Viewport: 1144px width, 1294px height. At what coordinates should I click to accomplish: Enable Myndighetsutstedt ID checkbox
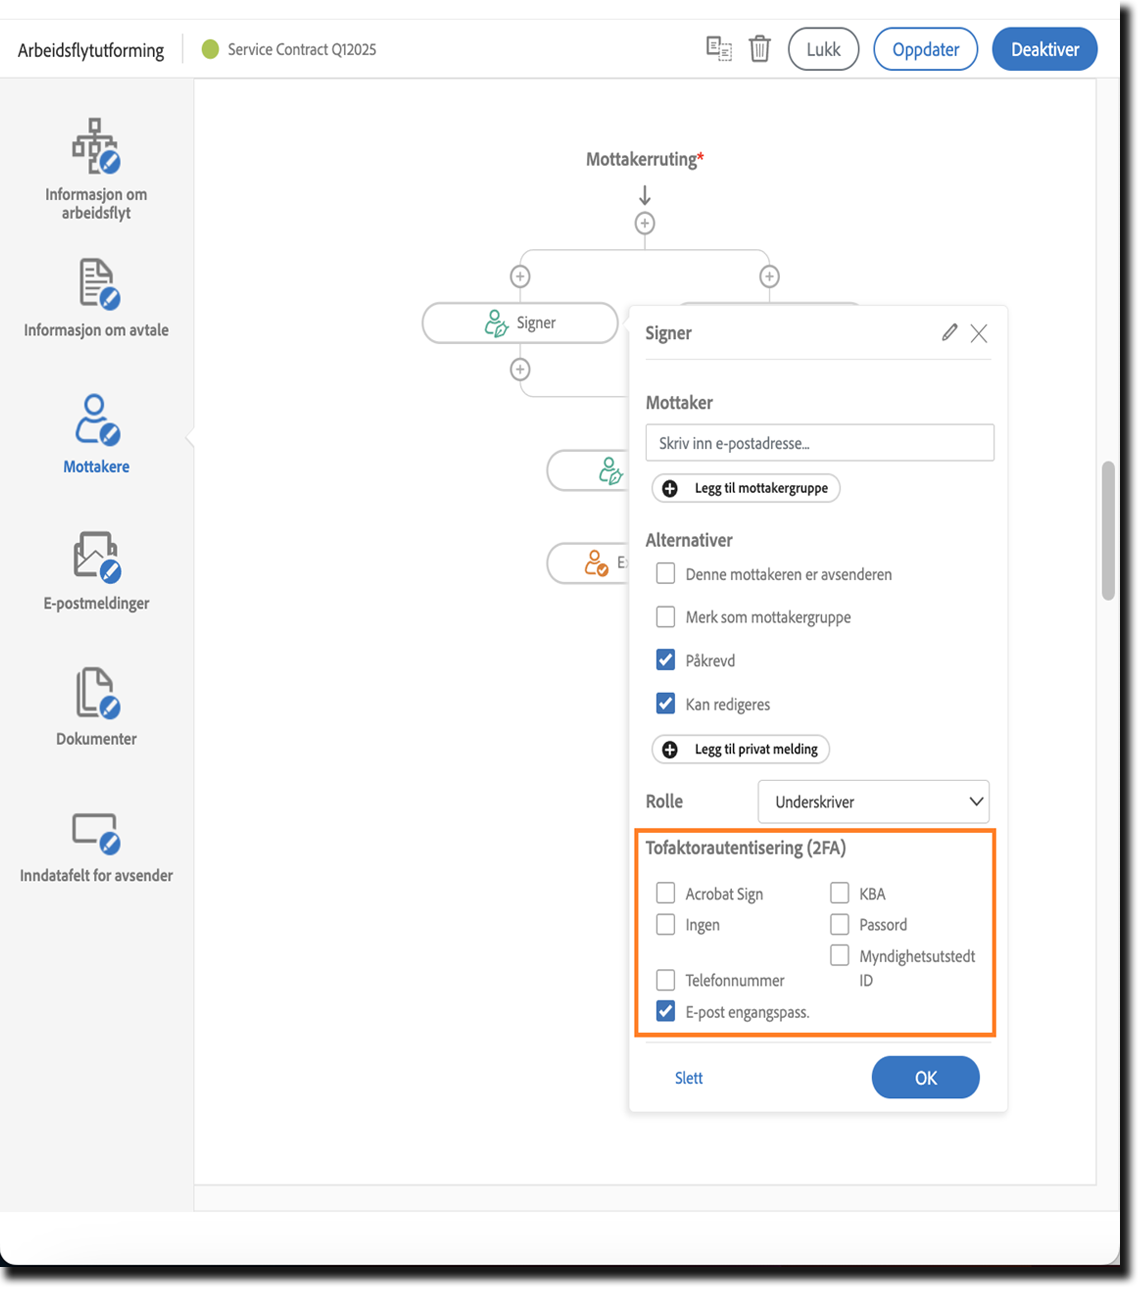tap(839, 956)
